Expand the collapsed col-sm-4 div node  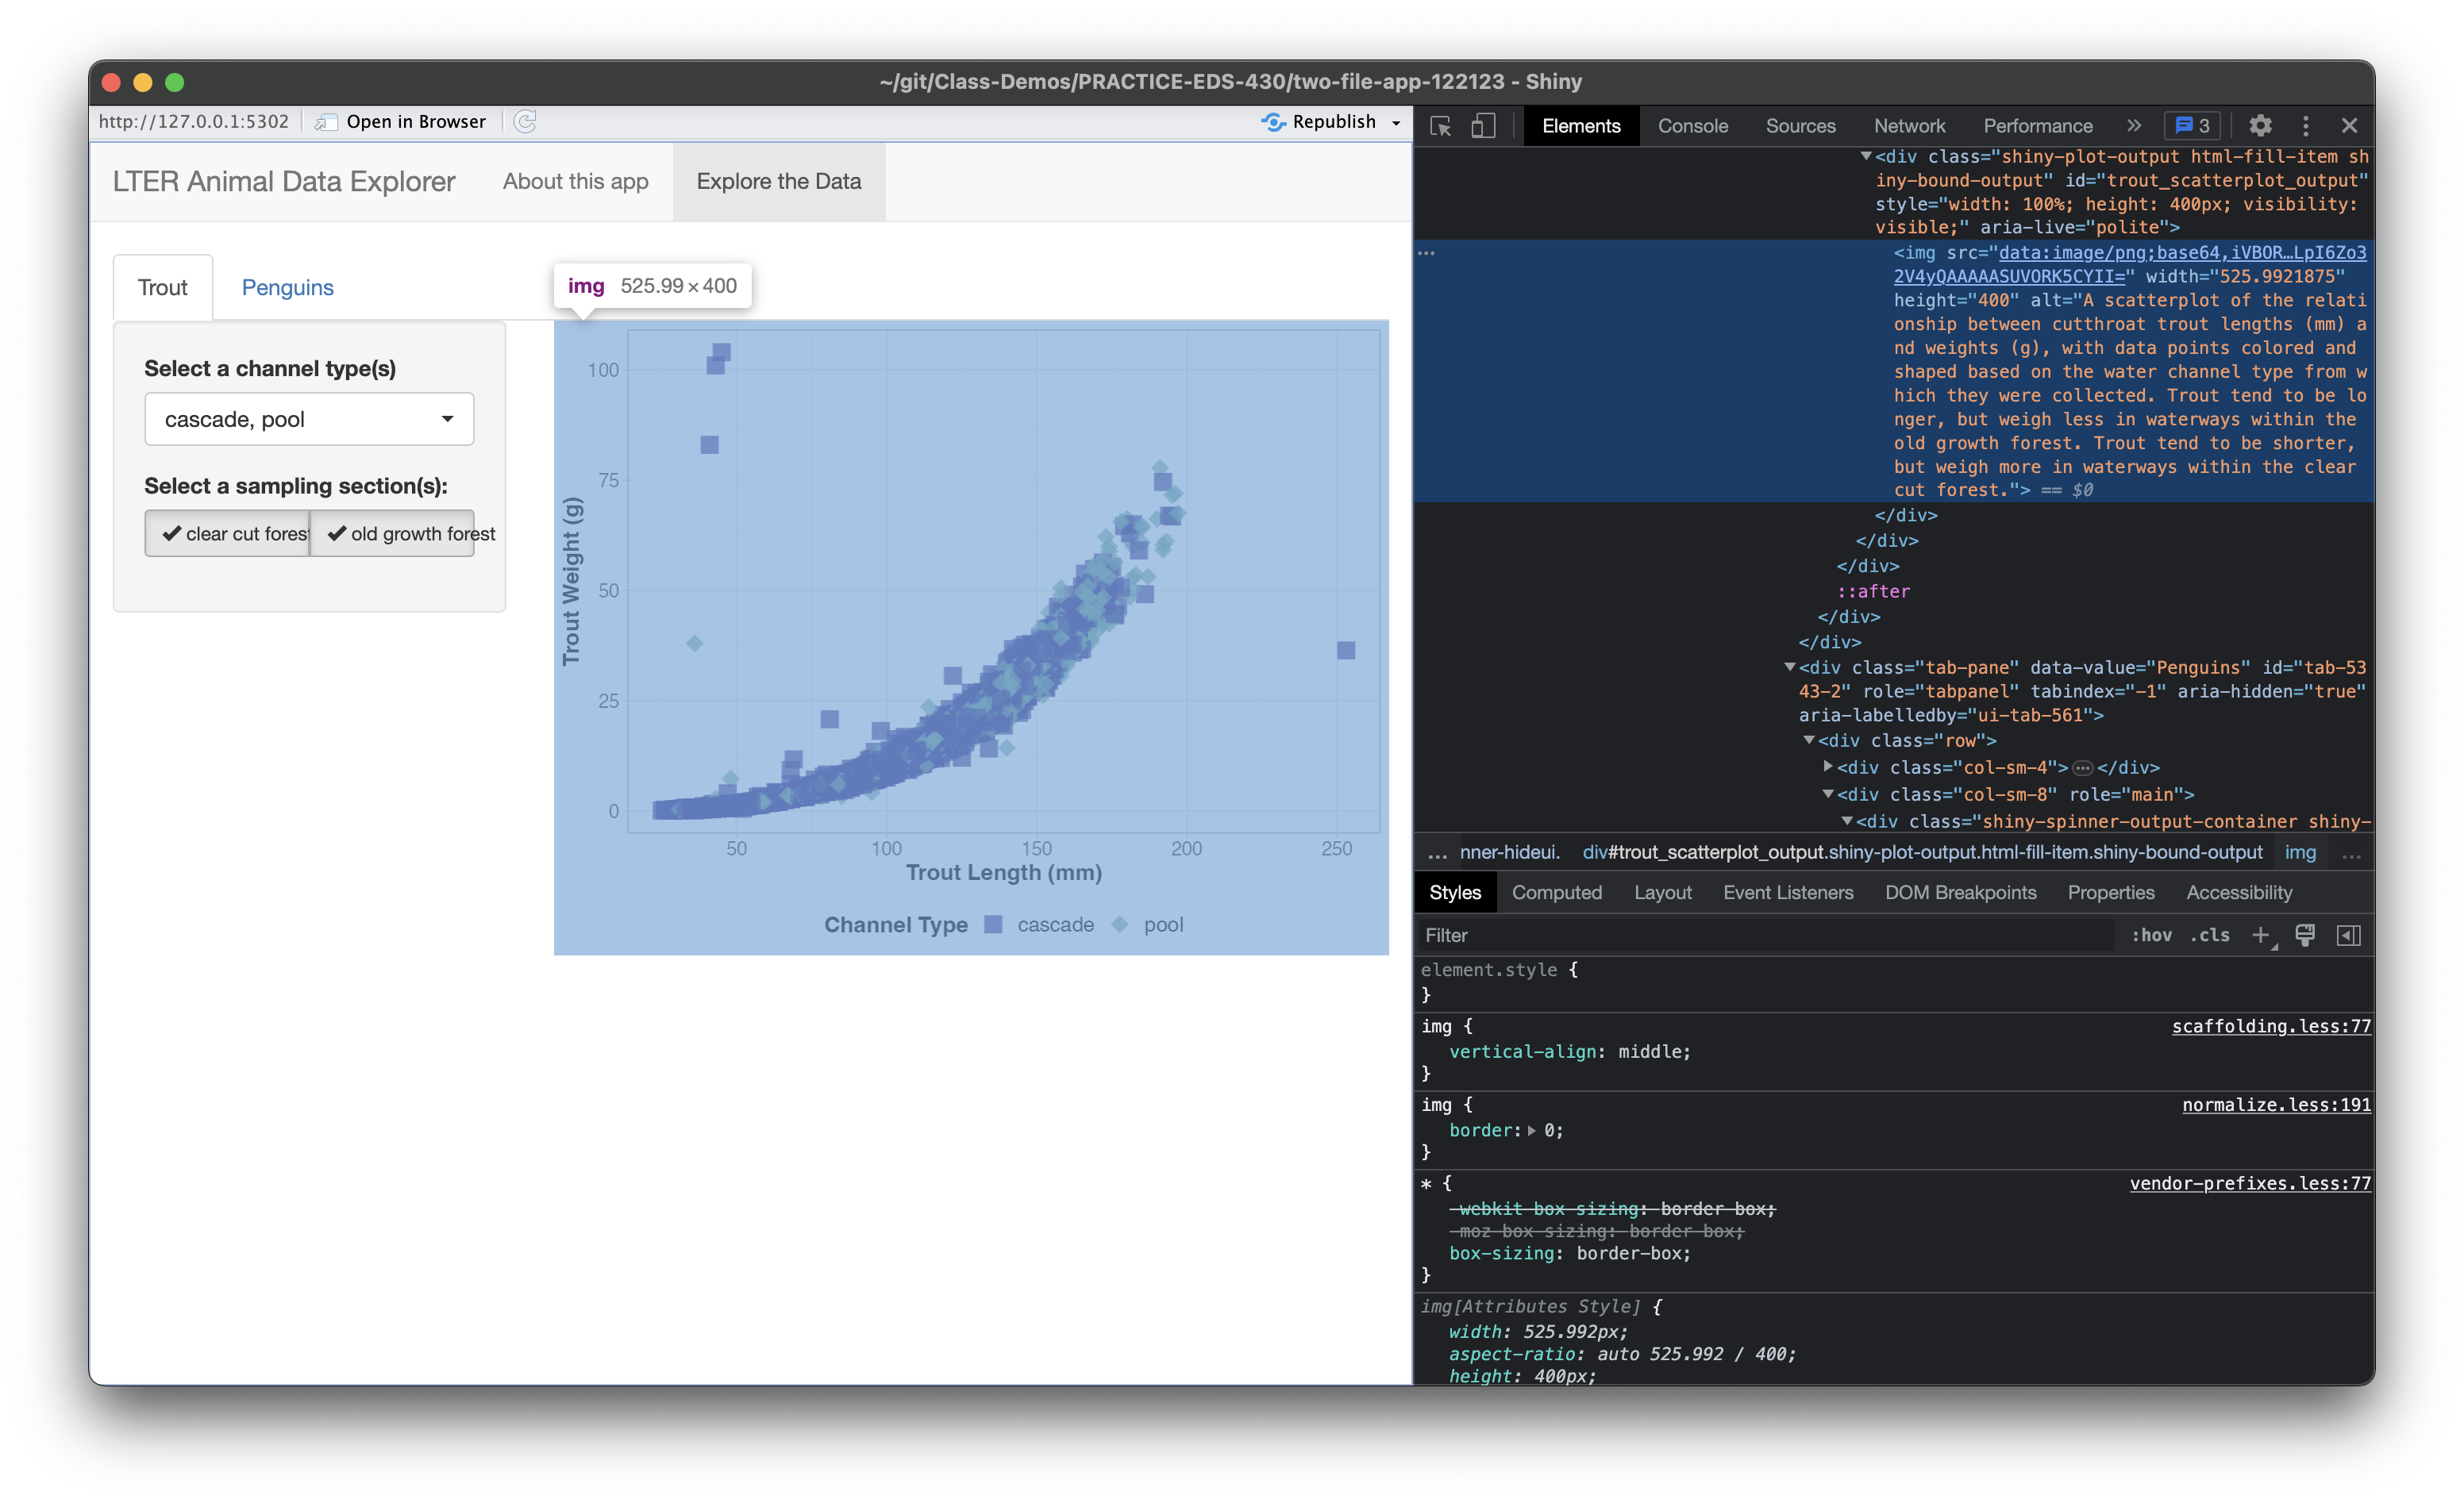1828,767
